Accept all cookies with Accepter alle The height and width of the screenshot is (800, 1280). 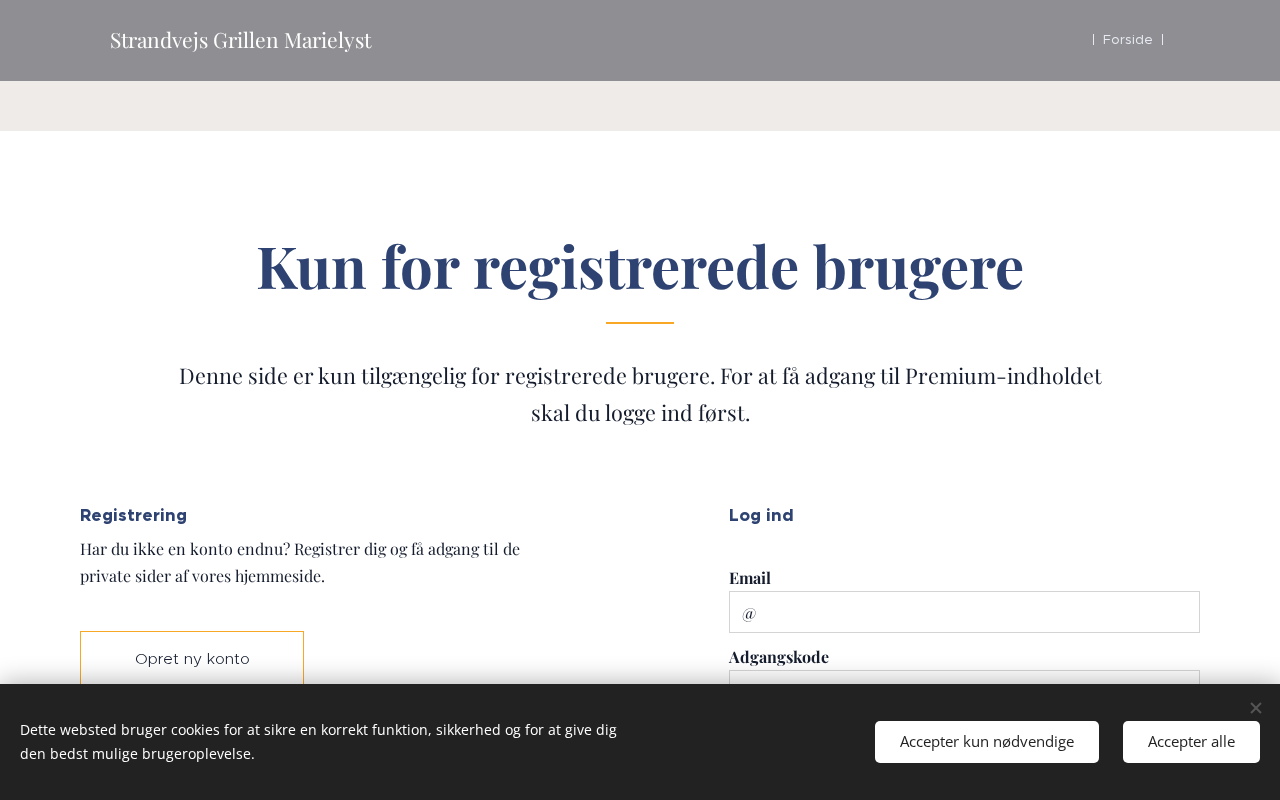[1190, 742]
